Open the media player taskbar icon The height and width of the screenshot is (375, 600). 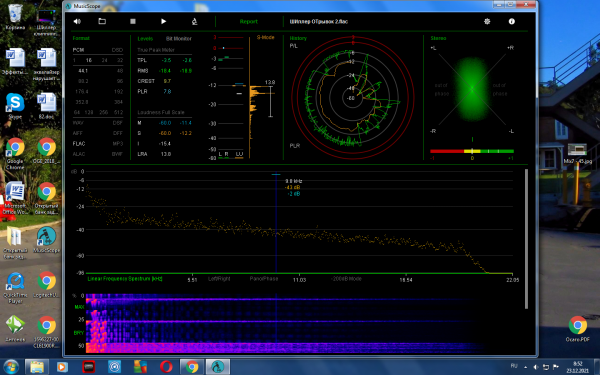point(62,367)
